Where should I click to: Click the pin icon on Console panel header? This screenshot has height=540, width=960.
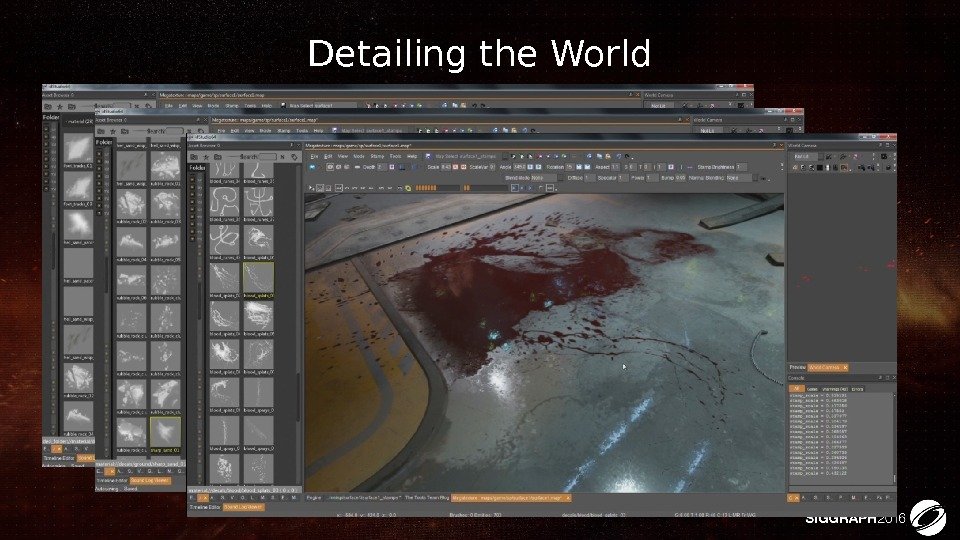879,379
